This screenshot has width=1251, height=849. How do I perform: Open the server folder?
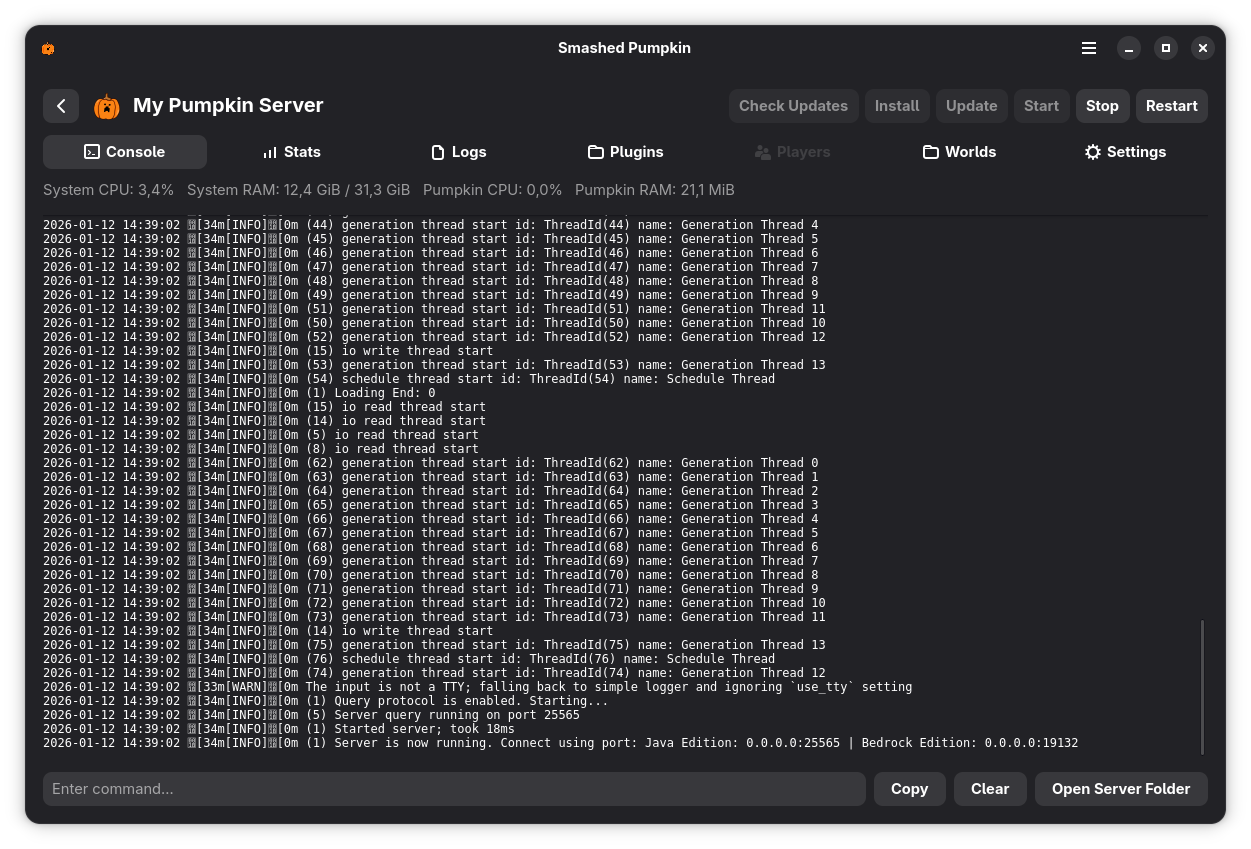pyautogui.click(x=1121, y=789)
